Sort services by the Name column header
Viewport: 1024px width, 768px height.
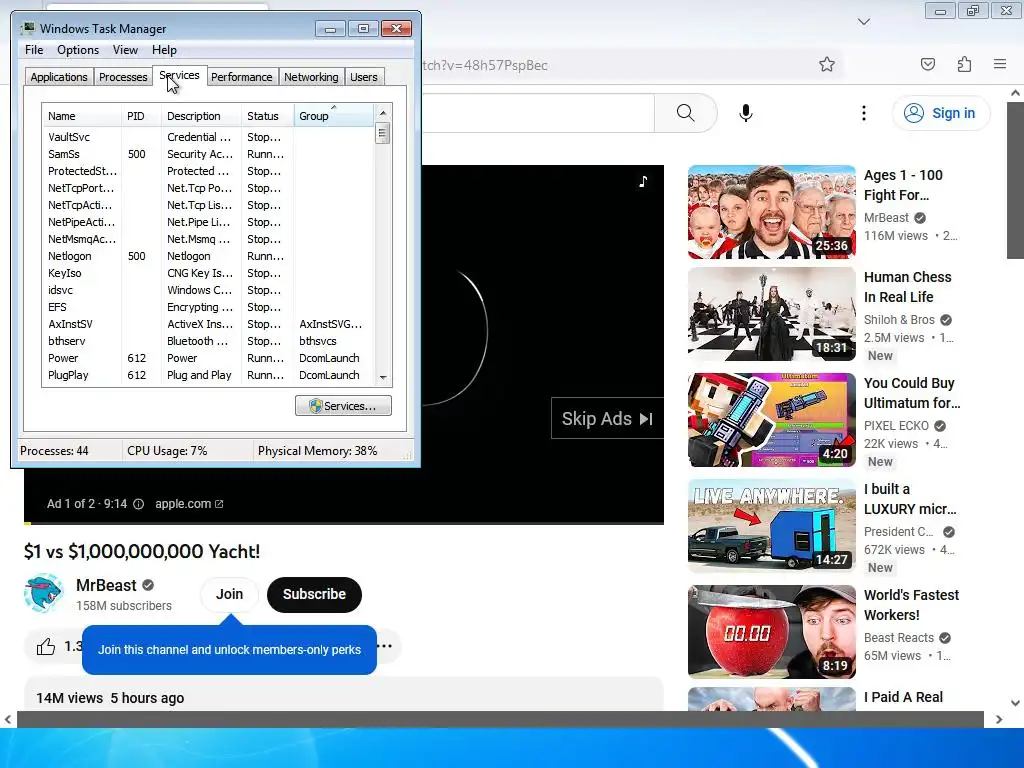82,116
